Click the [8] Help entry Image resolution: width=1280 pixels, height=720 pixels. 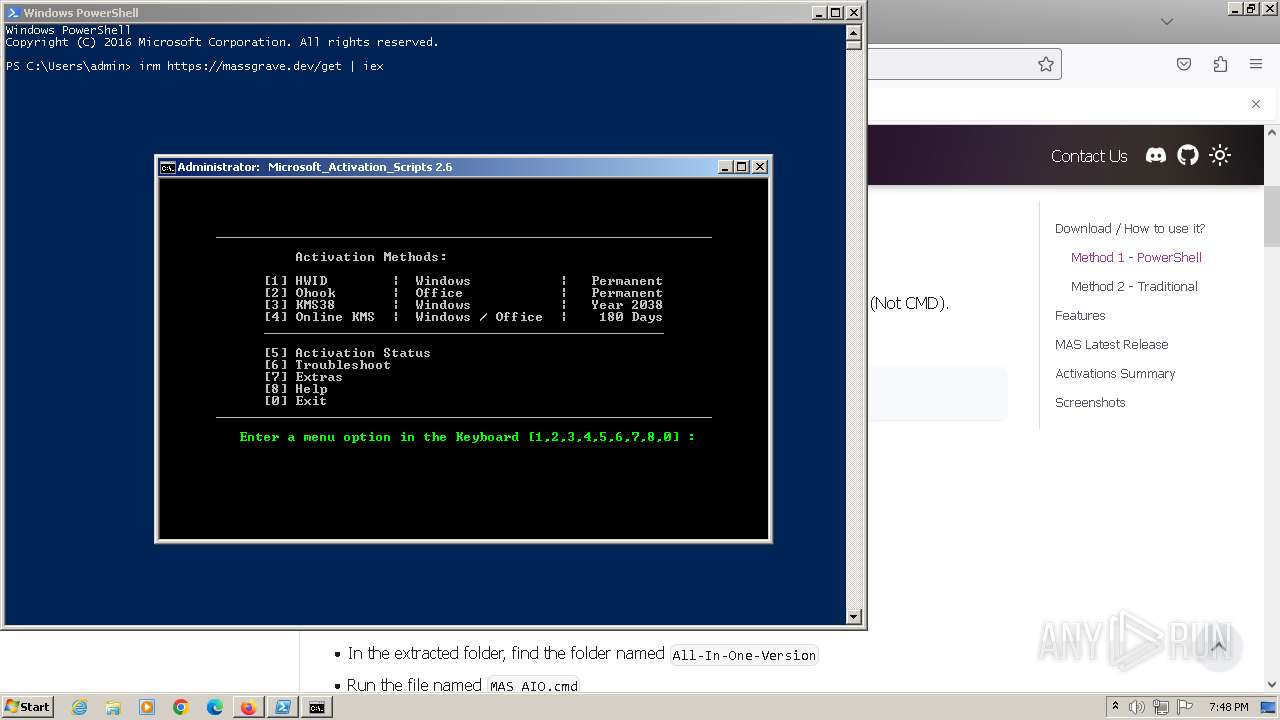coord(295,389)
